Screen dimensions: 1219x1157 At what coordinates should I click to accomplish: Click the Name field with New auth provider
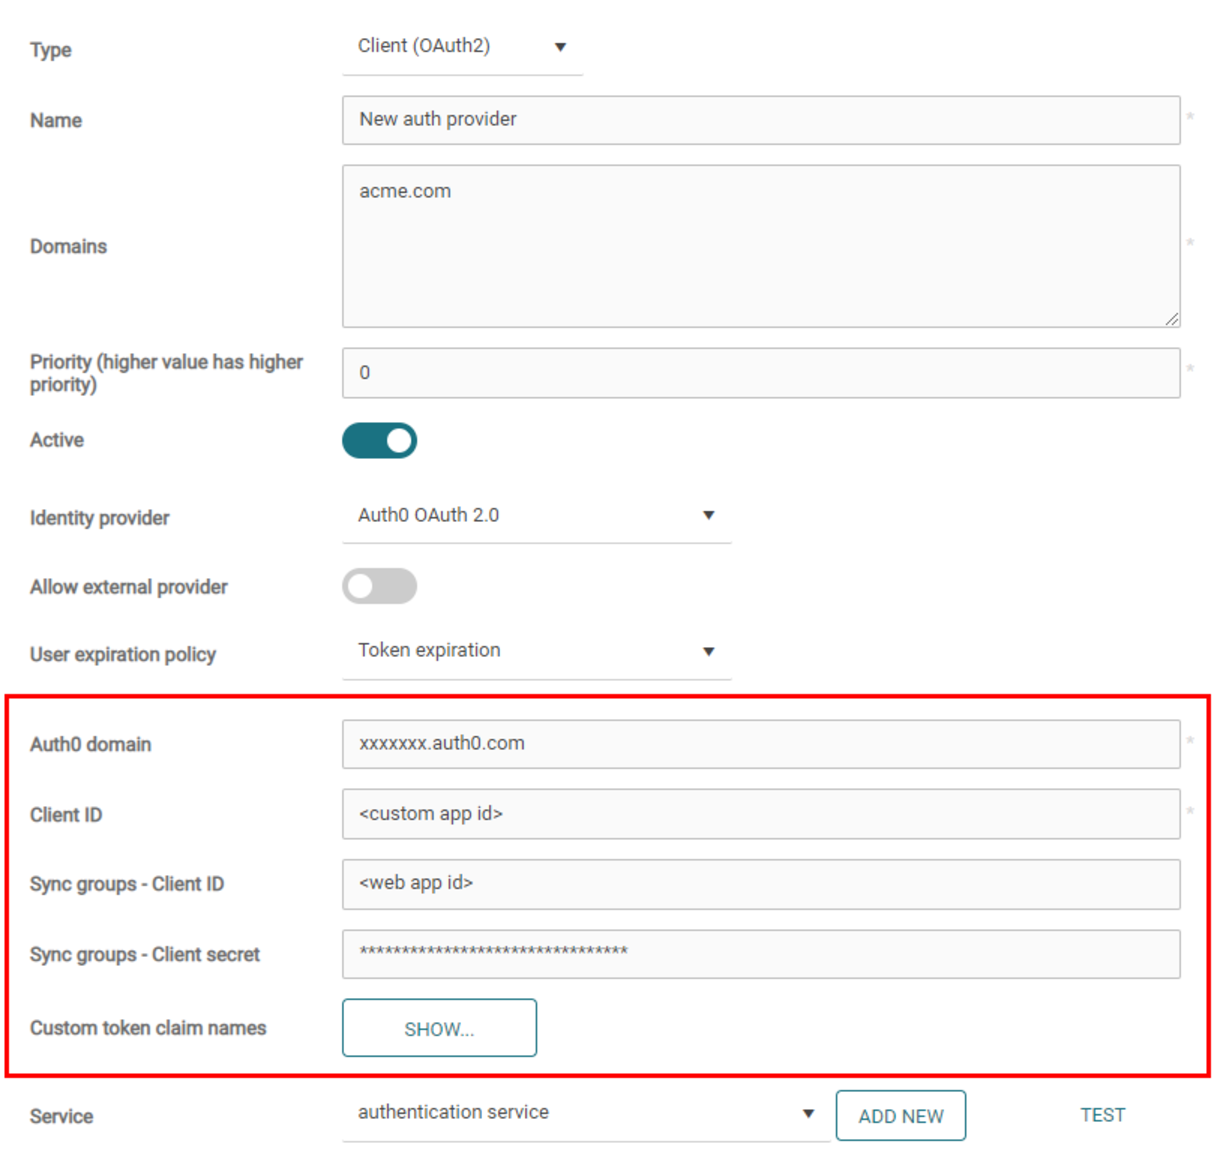(x=761, y=120)
